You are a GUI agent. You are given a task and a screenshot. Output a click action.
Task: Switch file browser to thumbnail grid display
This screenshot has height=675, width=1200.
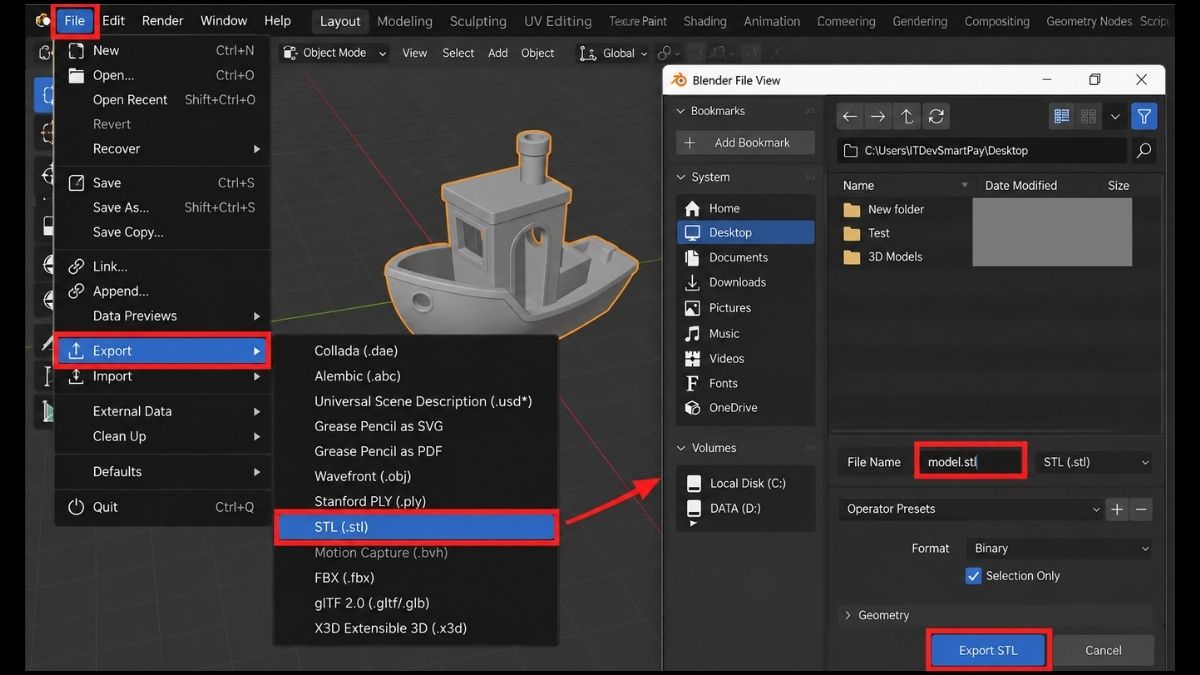point(1089,116)
